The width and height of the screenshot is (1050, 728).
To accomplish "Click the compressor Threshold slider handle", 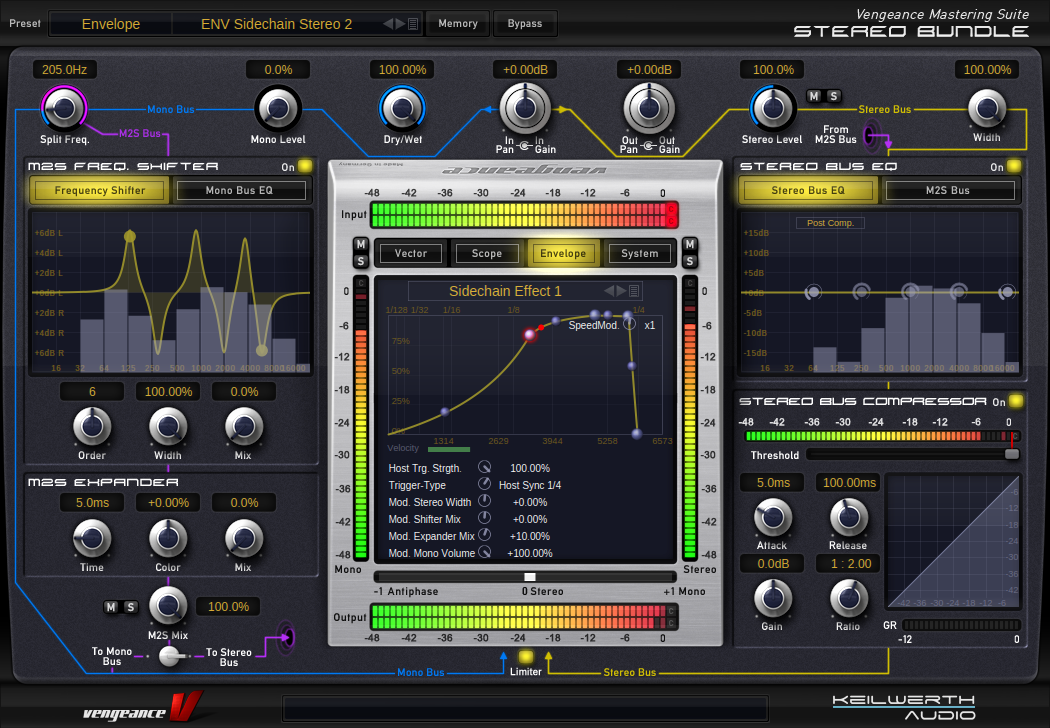I will point(1012,454).
